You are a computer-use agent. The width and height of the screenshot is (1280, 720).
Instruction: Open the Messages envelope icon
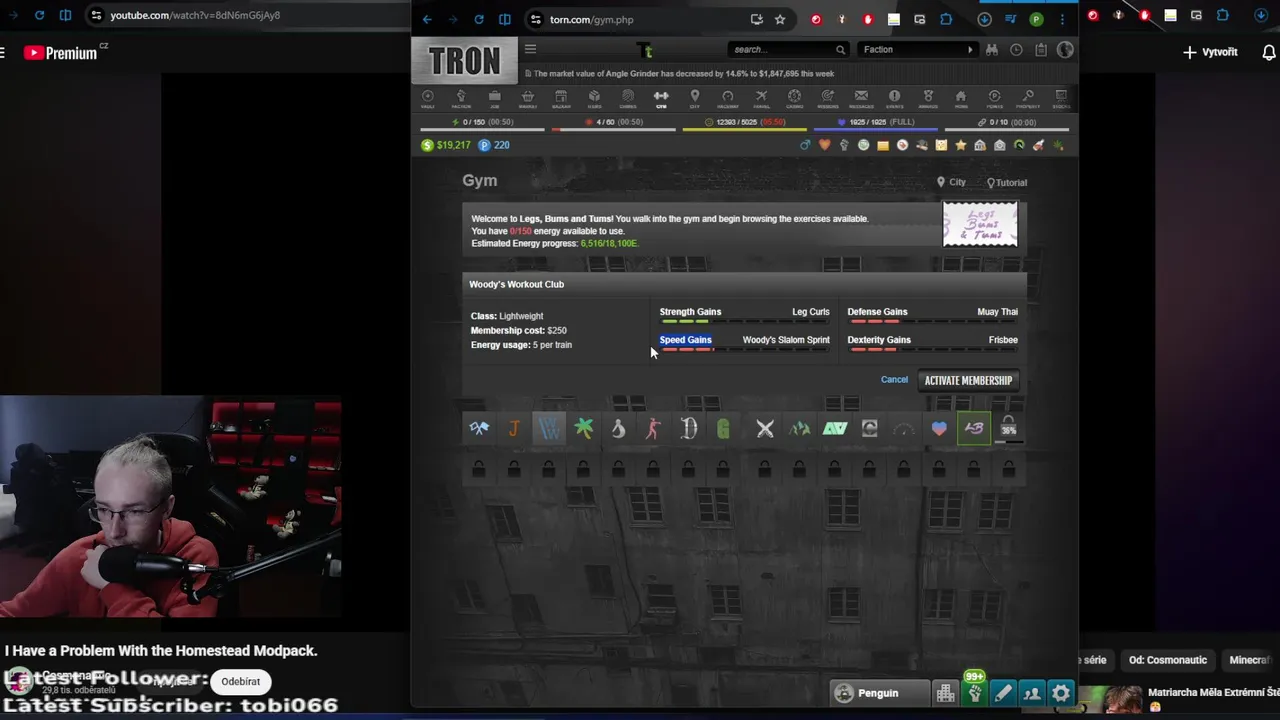coord(861,98)
